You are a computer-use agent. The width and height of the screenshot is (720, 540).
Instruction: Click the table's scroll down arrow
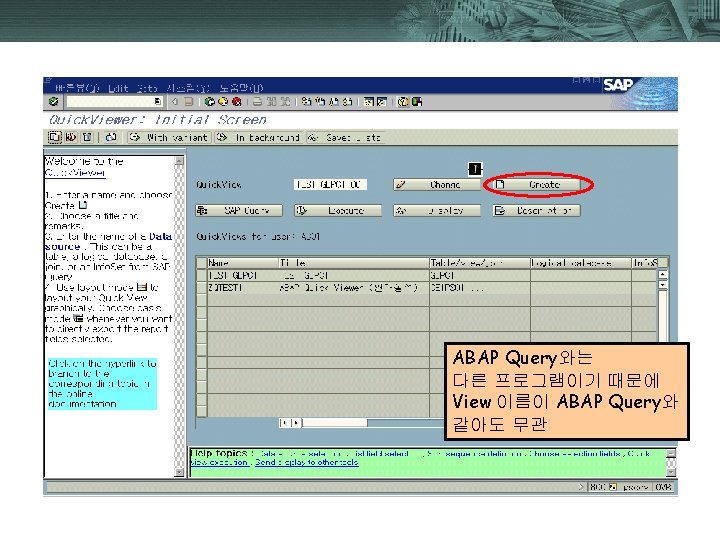663,285
